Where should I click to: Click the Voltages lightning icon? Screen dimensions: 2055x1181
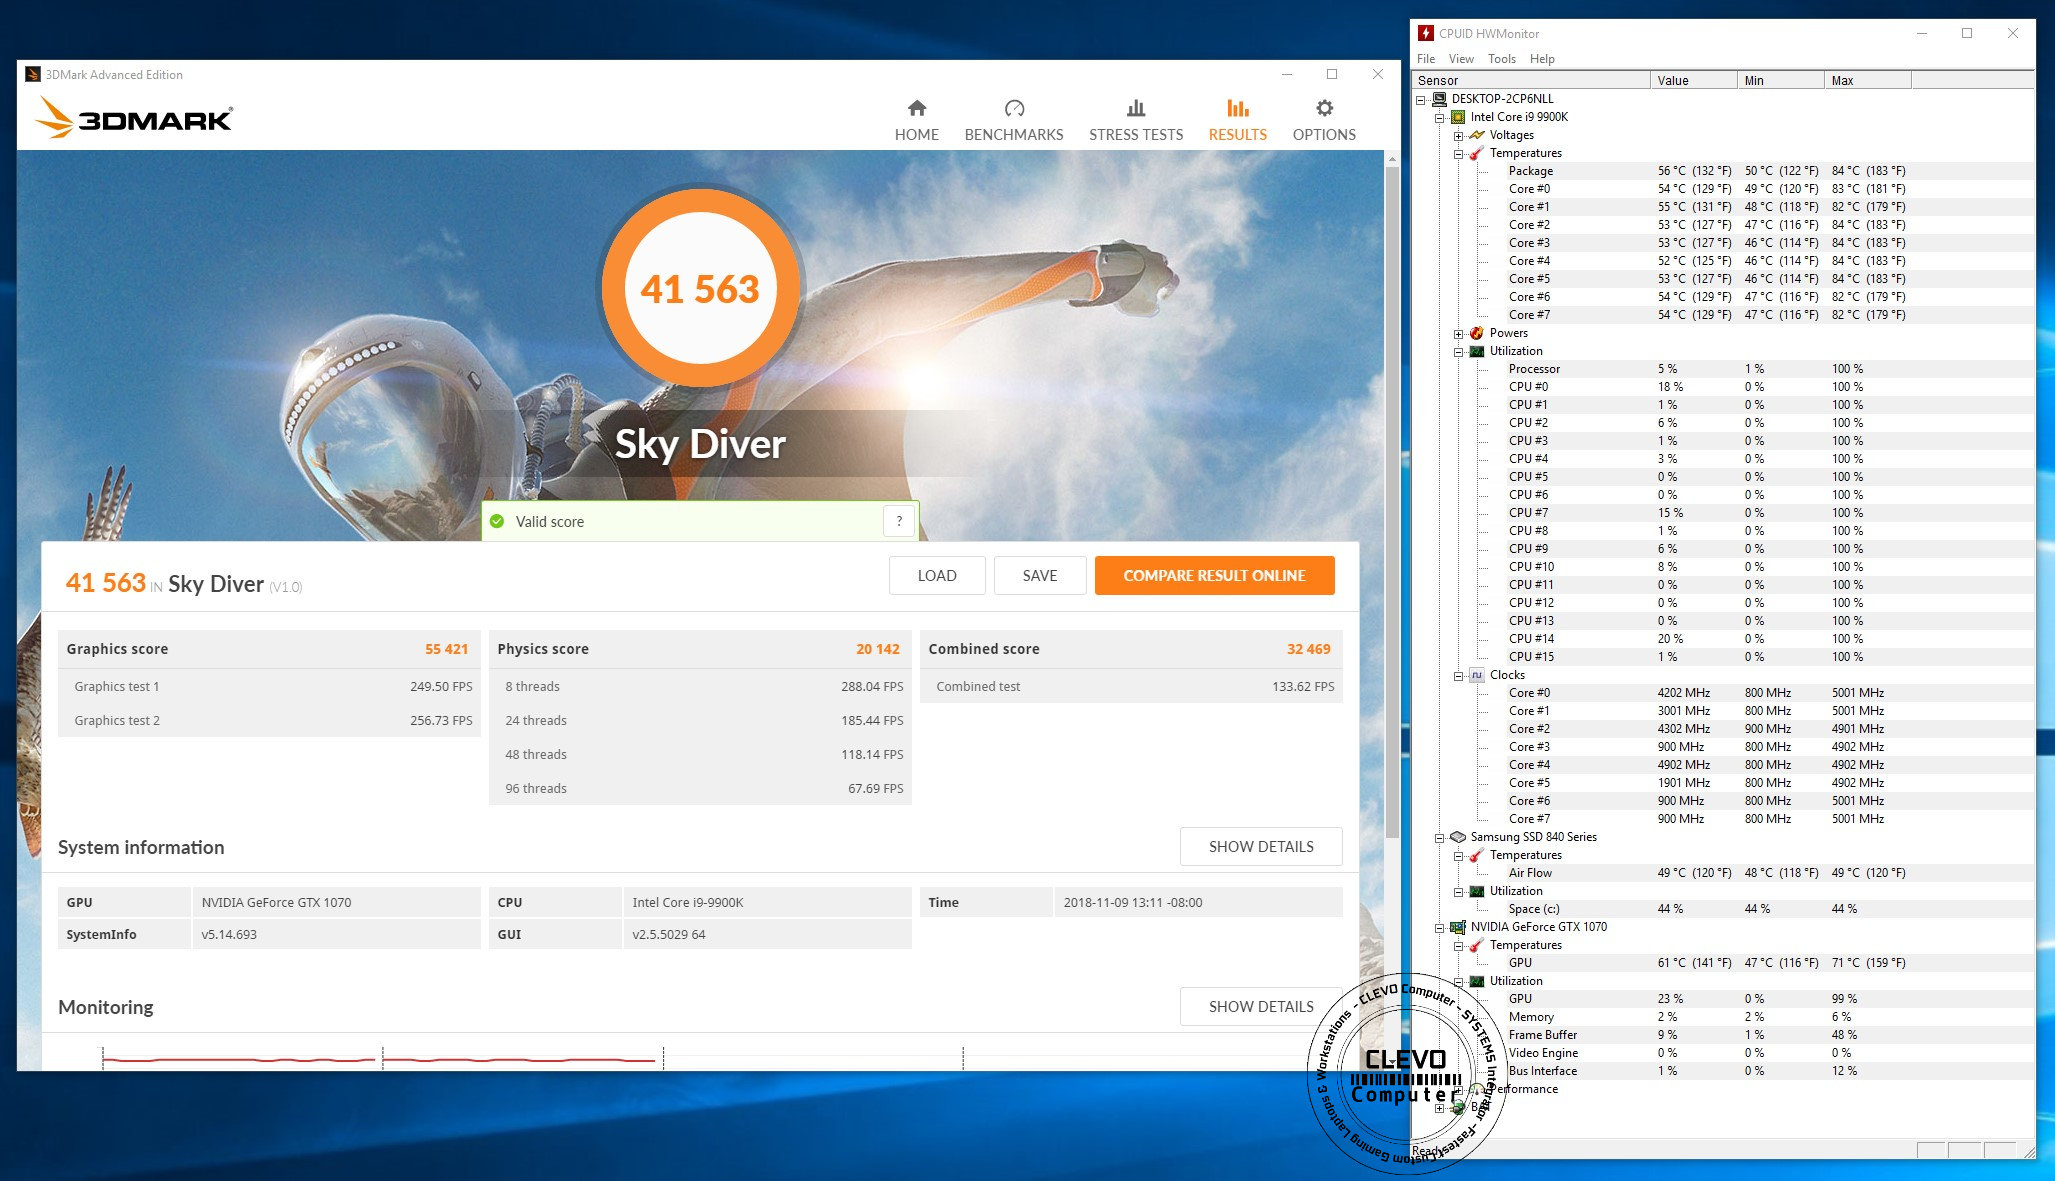pos(1477,135)
